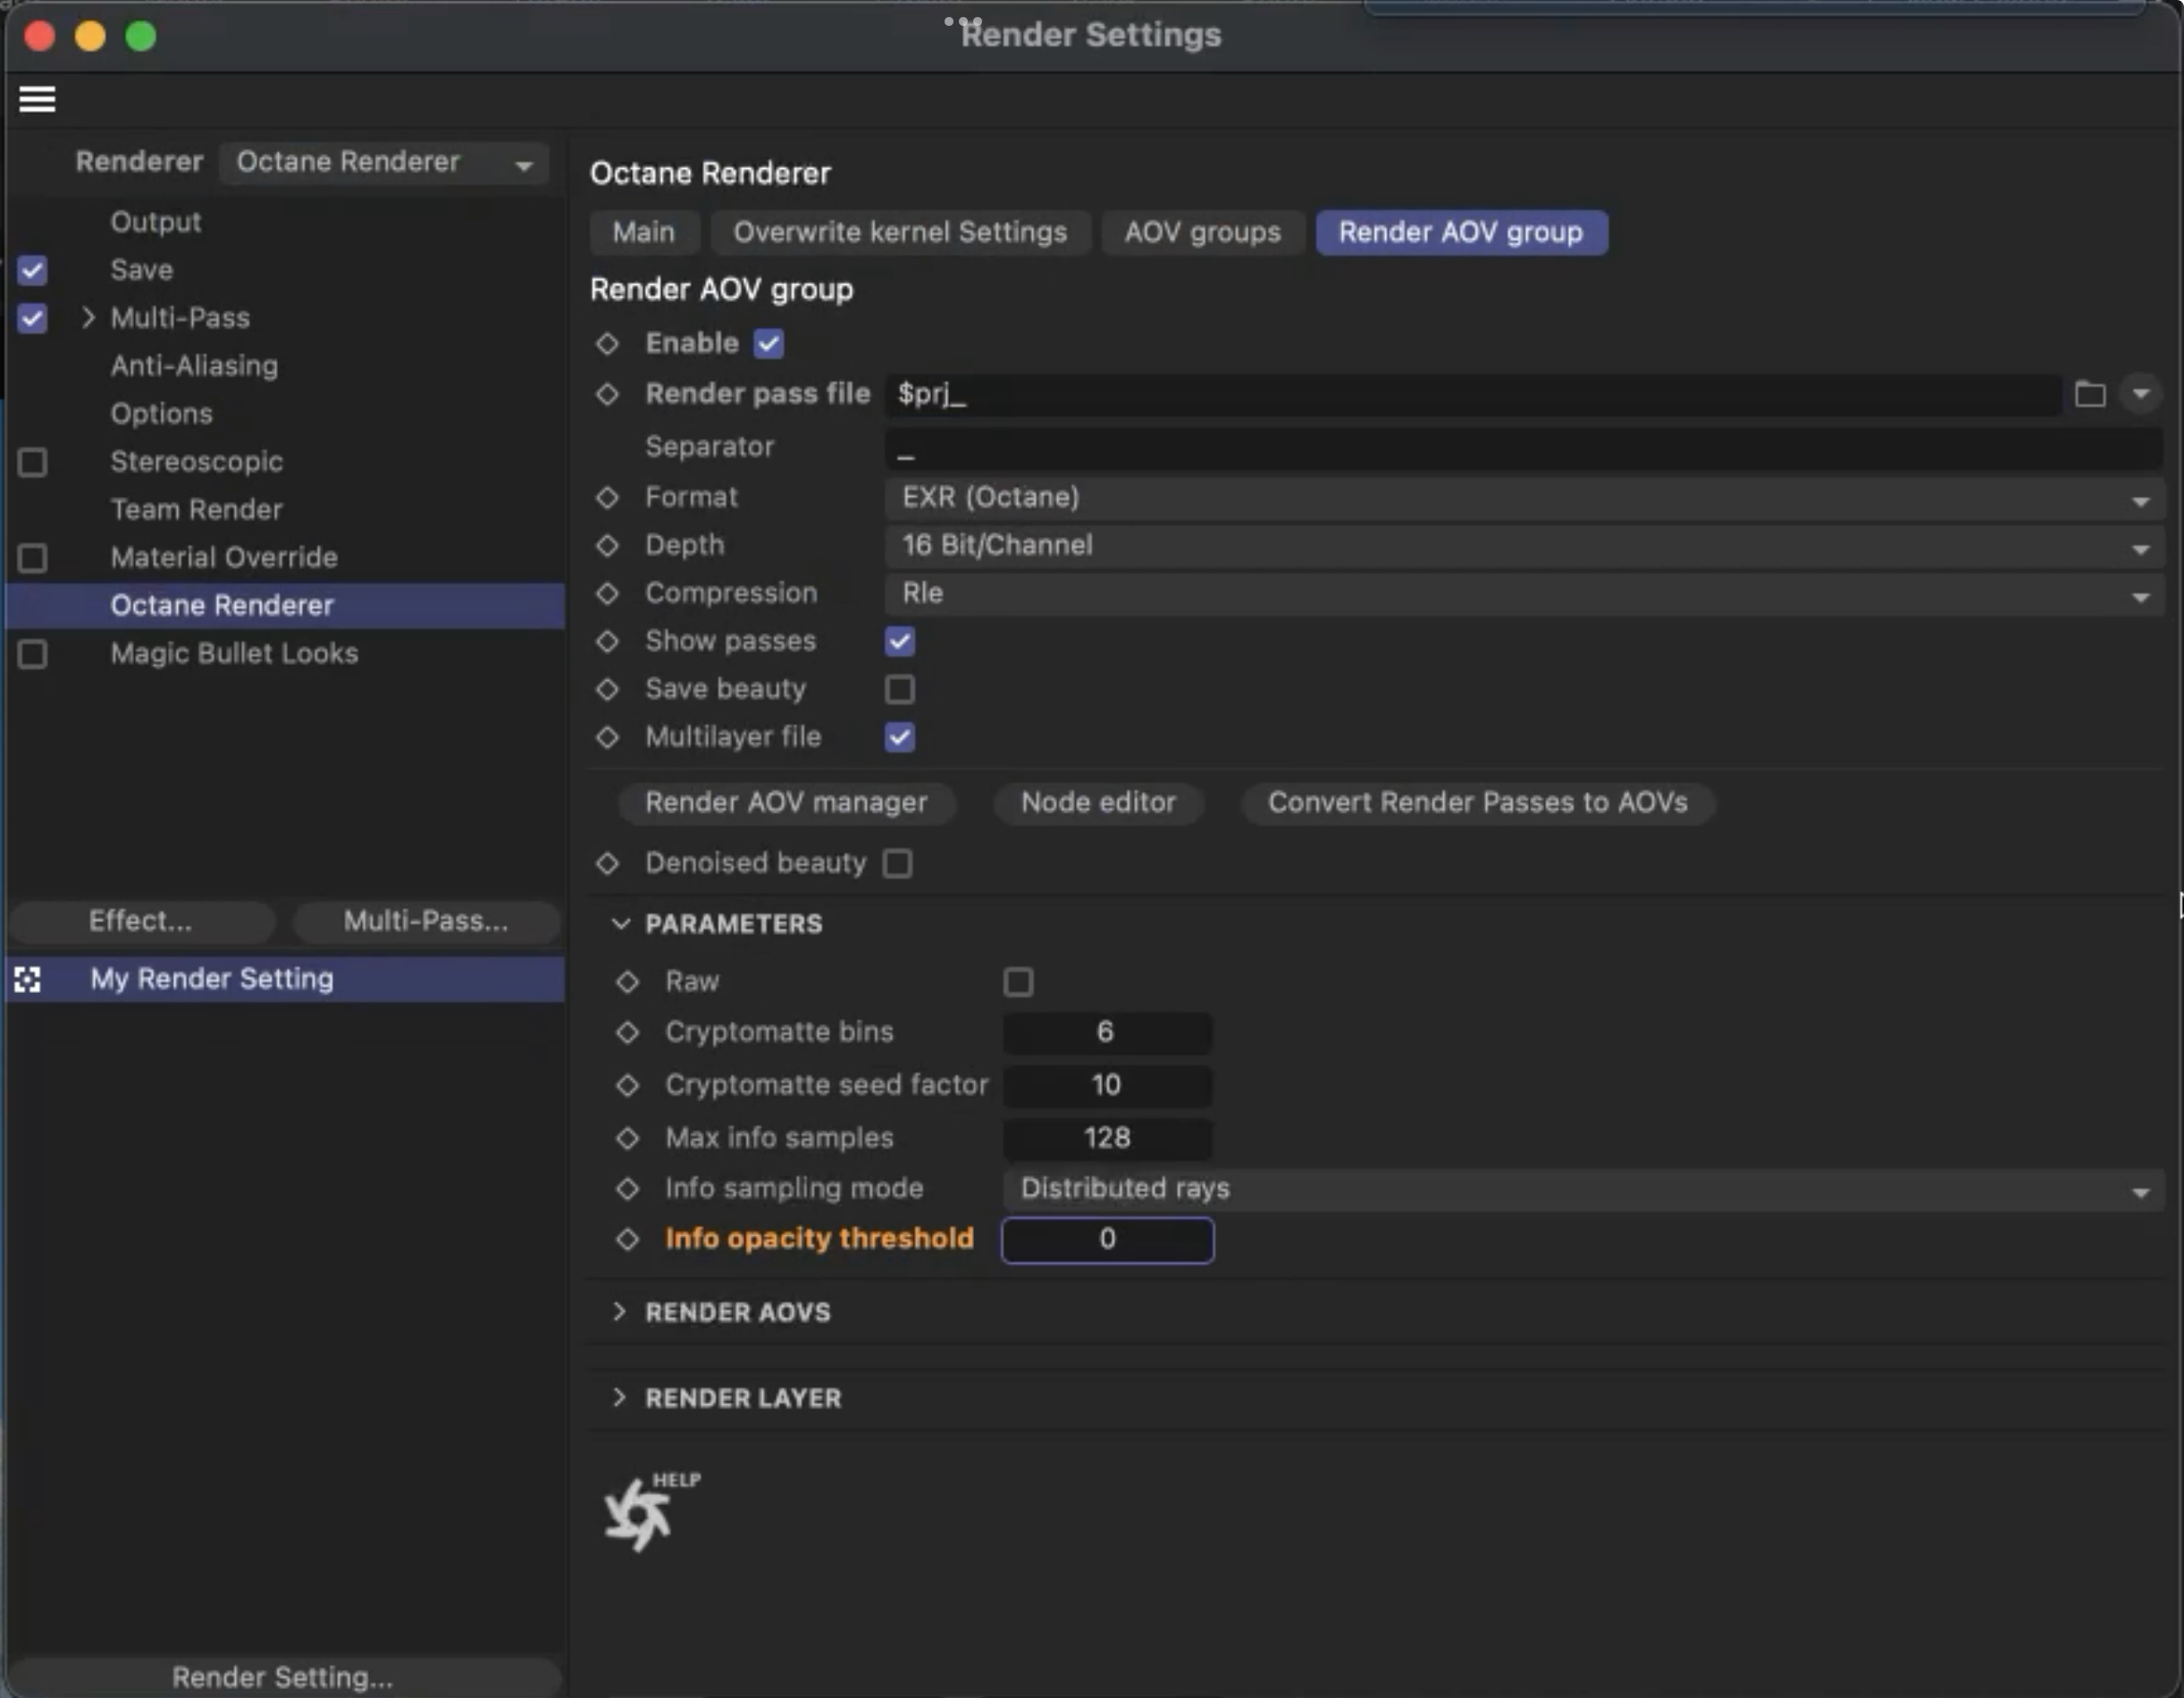Open Overwrite kernel Settings tab

coord(899,232)
